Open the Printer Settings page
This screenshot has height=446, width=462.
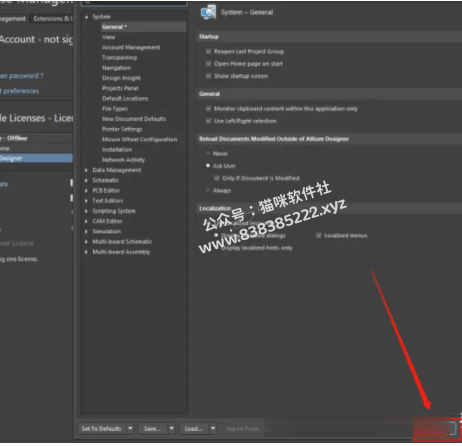tap(122, 129)
